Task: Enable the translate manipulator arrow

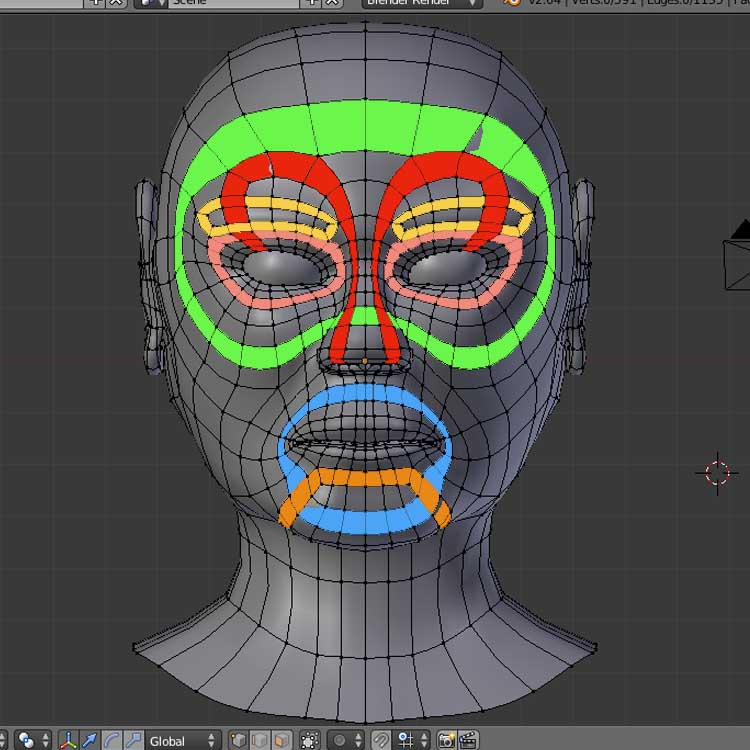Action: 89,740
